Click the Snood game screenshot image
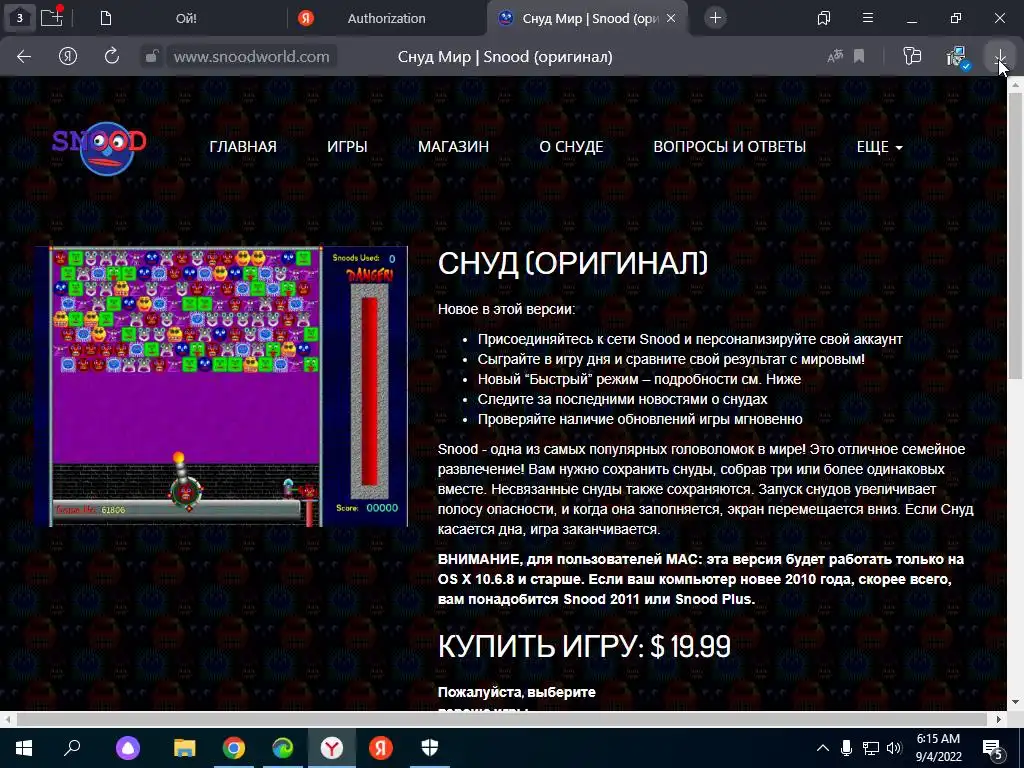Viewport: 1024px width, 768px height. tap(221, 387)
